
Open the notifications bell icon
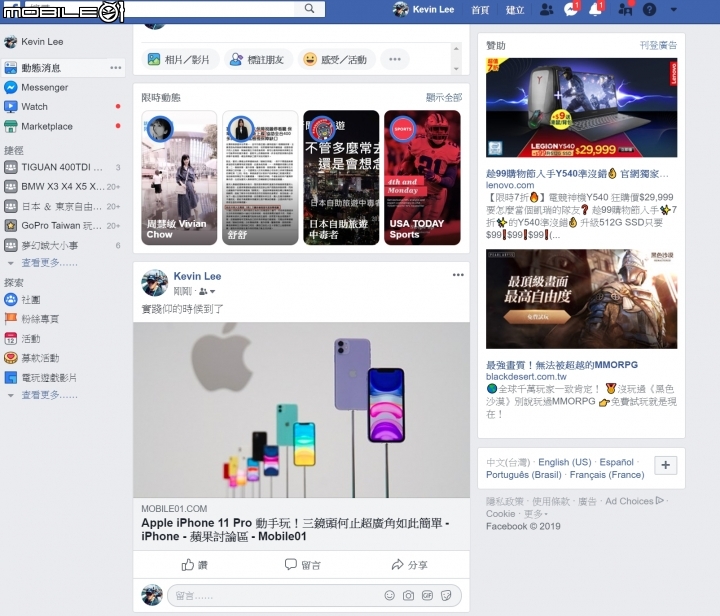pos(596,10)
